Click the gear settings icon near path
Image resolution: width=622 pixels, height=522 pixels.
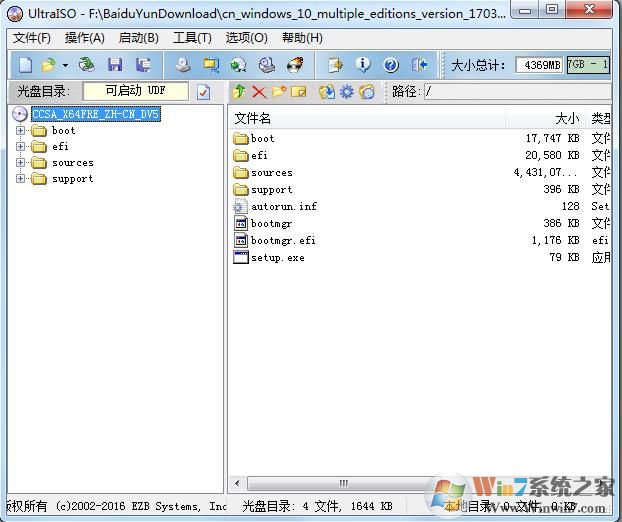[347, 92]
